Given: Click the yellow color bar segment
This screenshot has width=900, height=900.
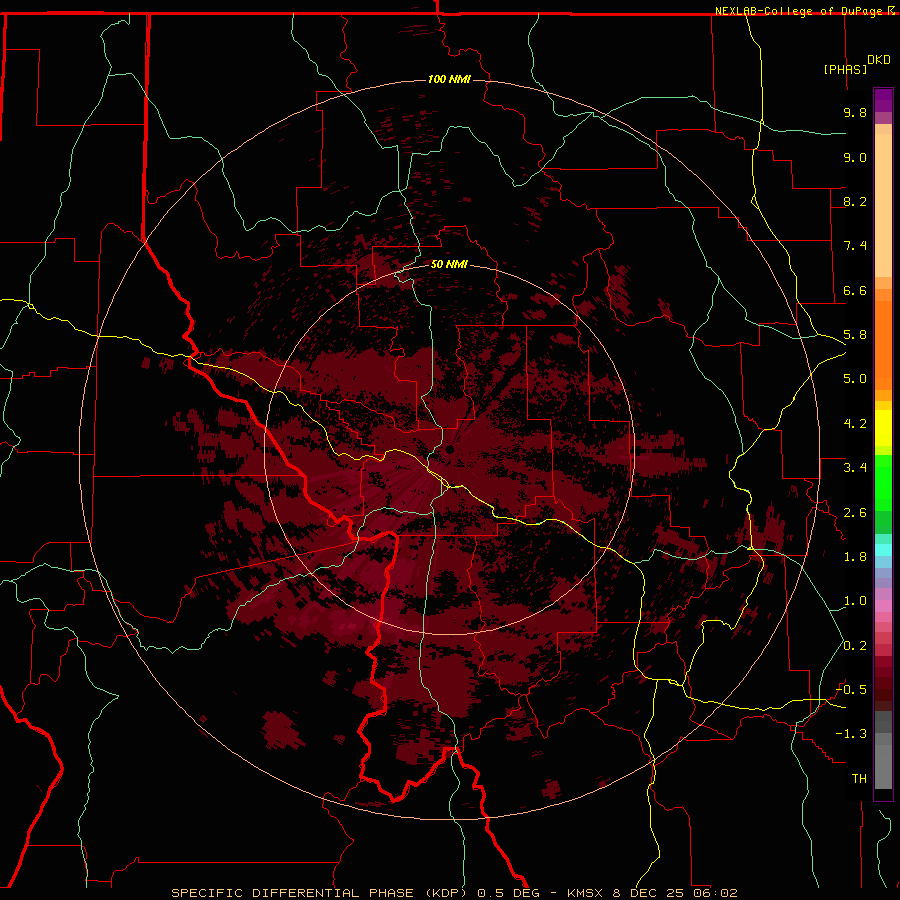Looking at the screenshot, I should point(883,428).
